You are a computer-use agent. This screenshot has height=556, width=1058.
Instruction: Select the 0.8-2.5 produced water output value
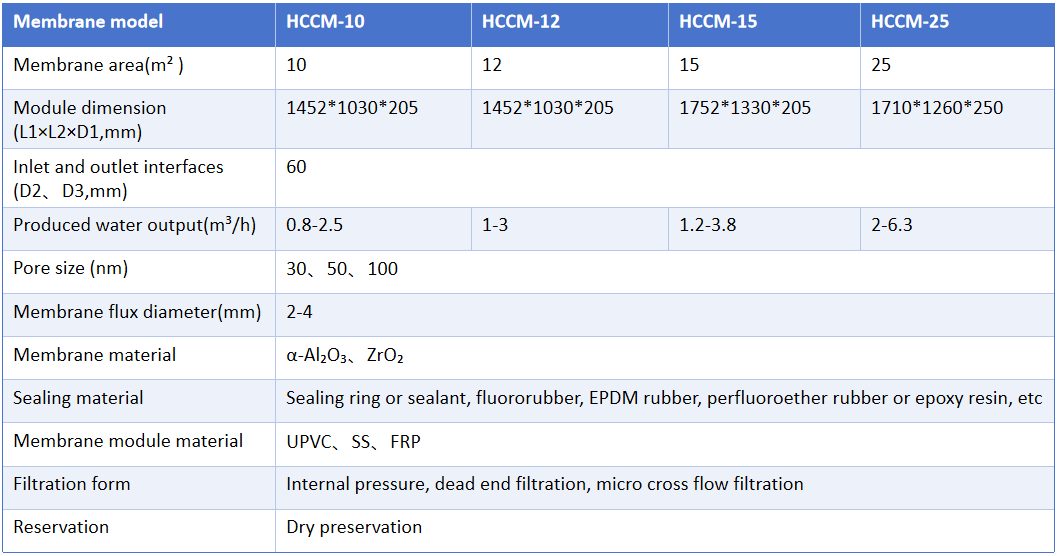(314, 226)
